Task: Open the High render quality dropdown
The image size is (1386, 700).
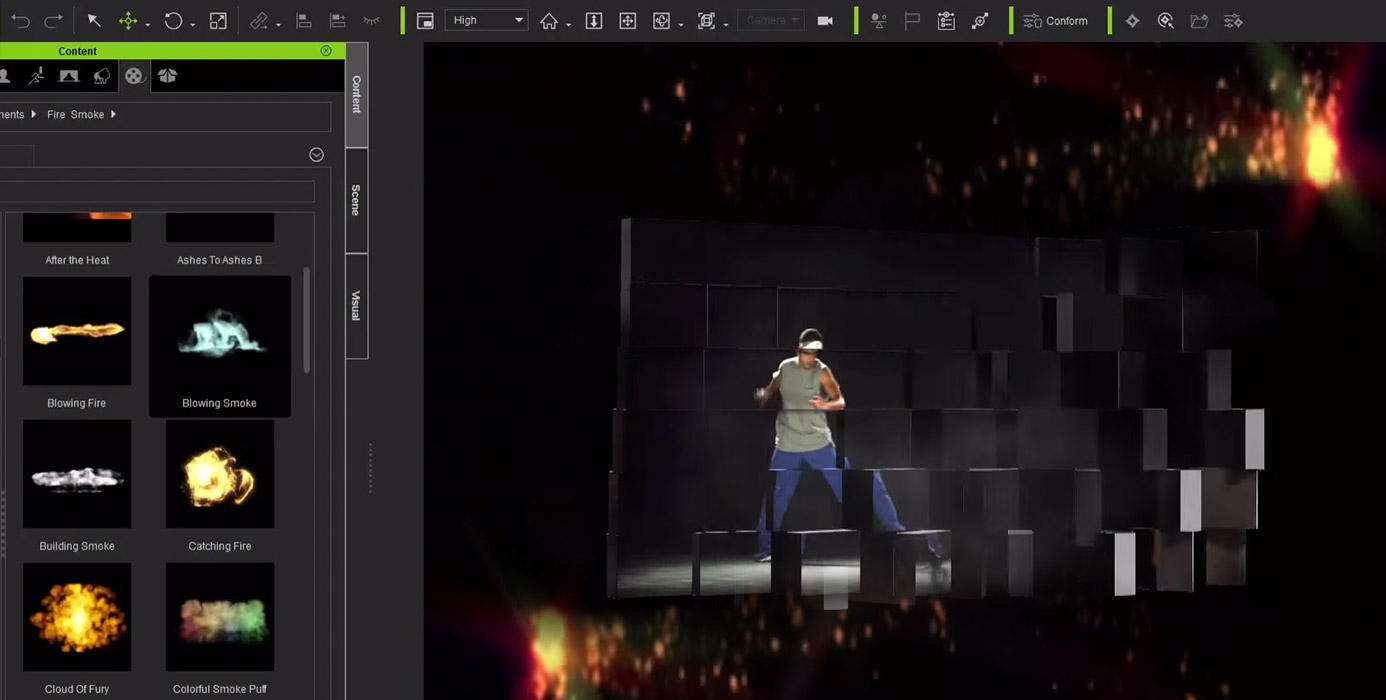Action: pyautogui.click(x=486, y=20)
